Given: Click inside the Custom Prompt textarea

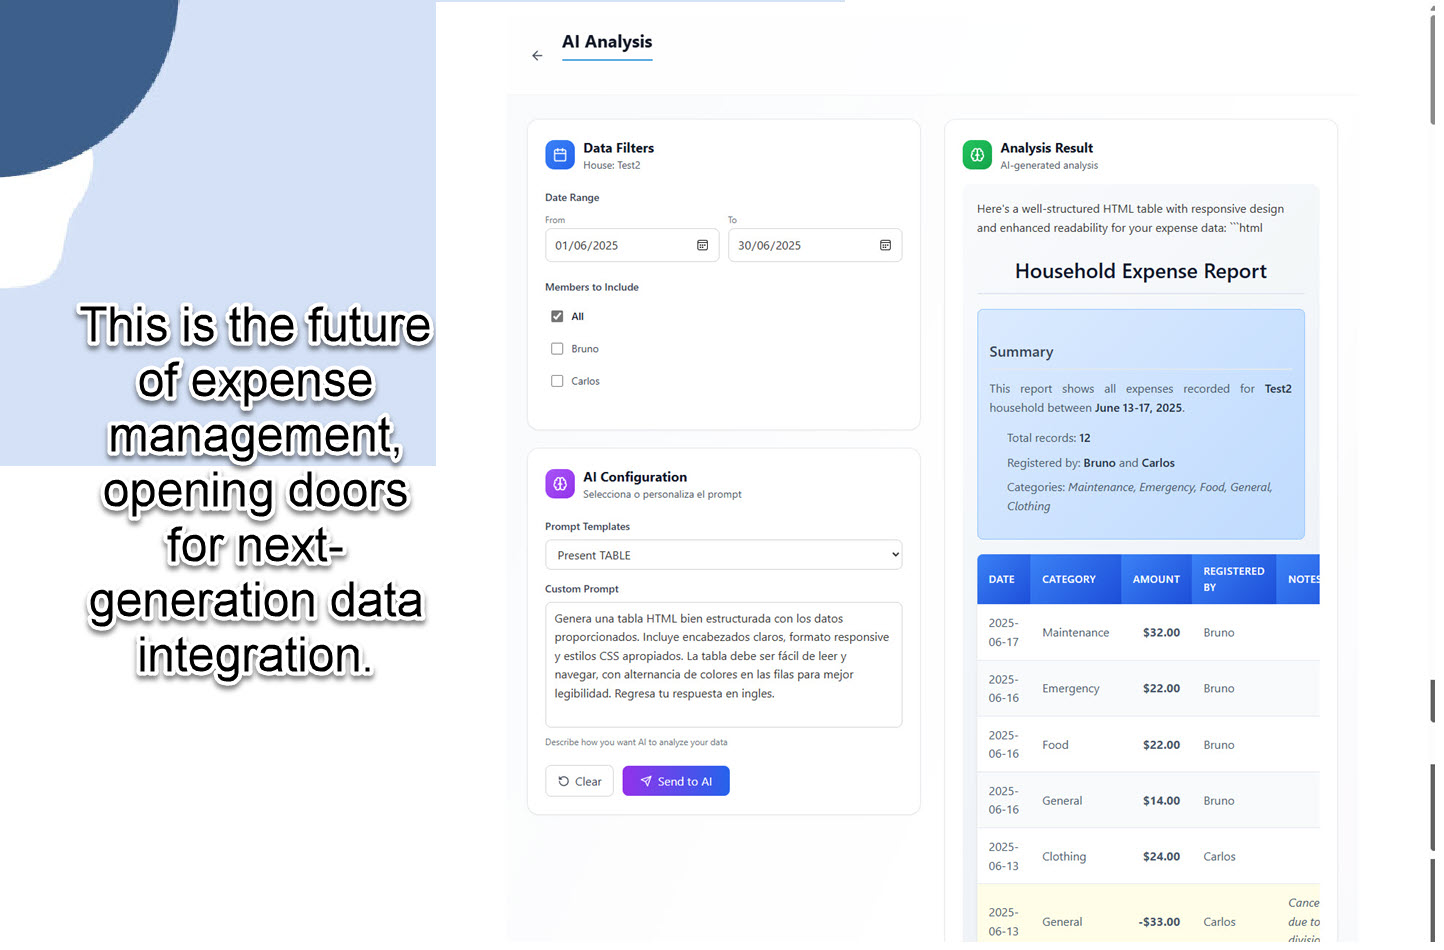Looking at the screenshot, I should [723, 664].
